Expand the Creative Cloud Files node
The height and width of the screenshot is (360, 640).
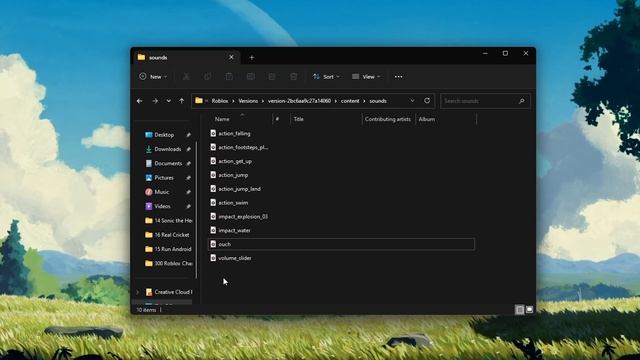click(x=138, y=292)
